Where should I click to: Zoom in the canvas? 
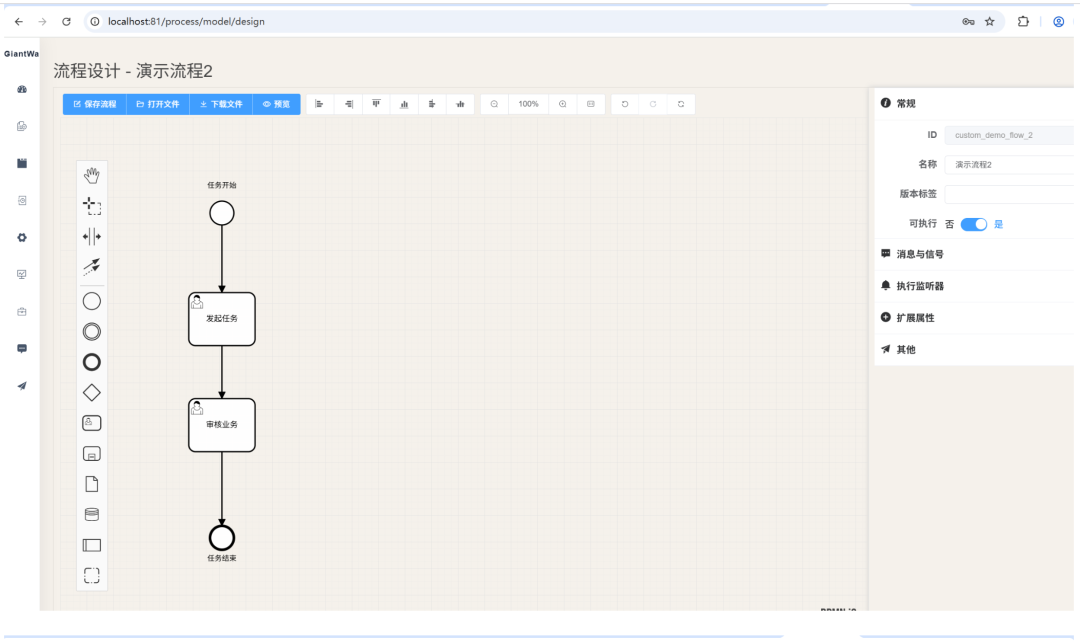pyautogui.click(x=563, y=104)
